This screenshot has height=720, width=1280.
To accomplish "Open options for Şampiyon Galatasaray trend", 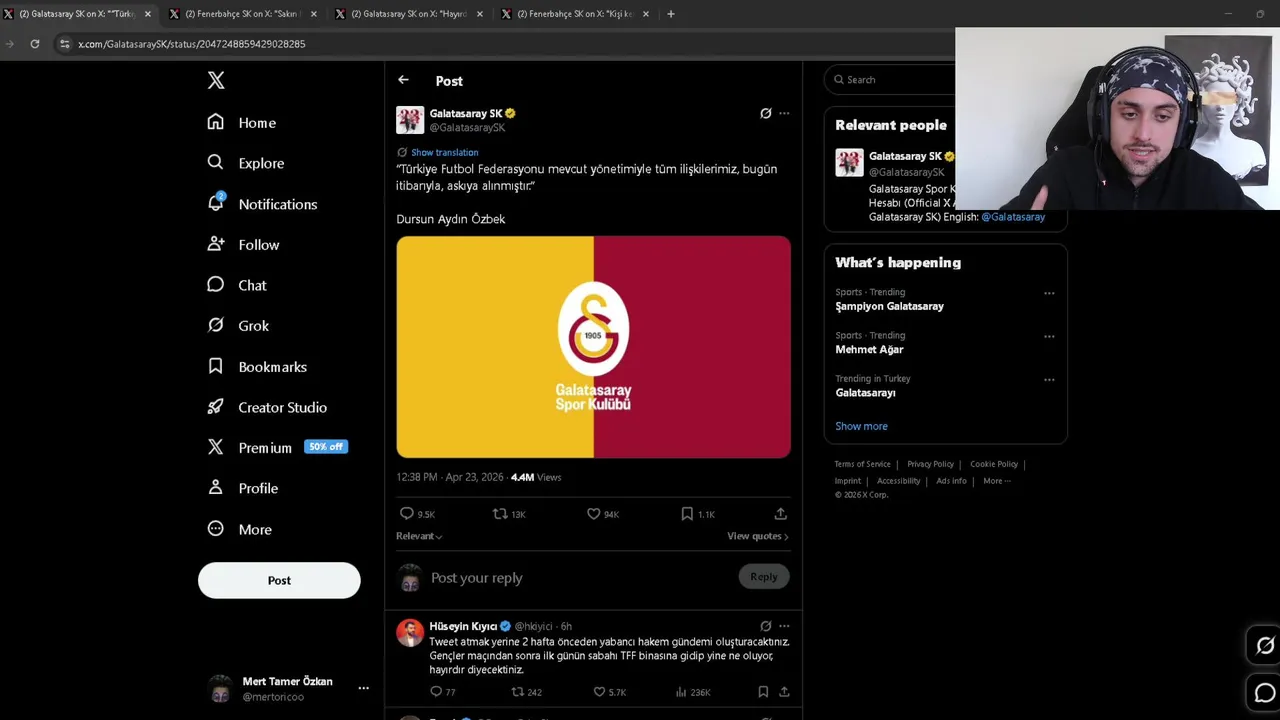I will [1049, 293].
